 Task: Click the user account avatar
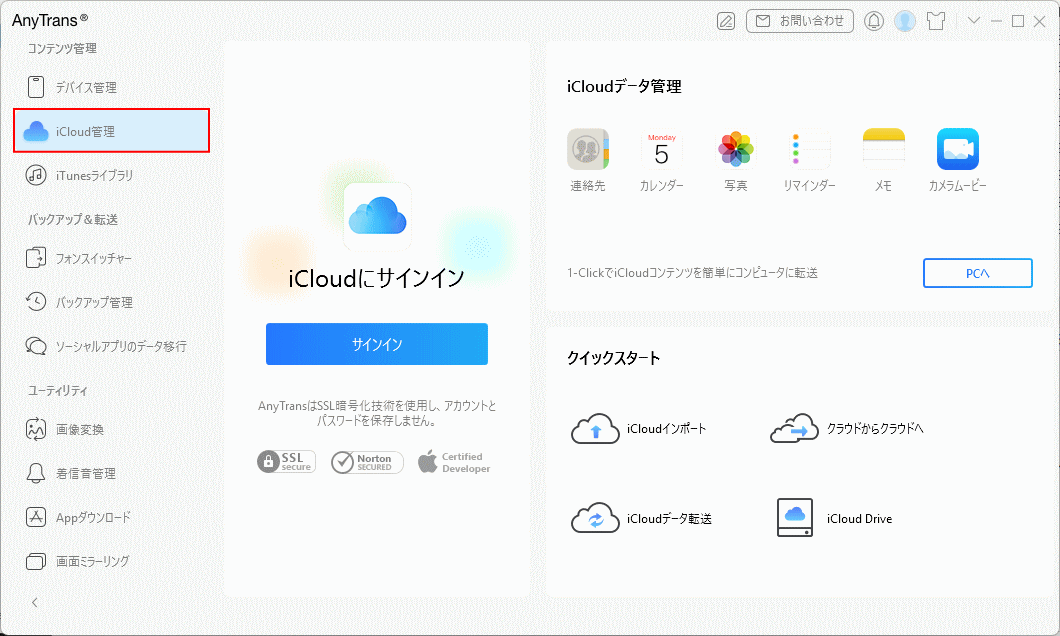(905, 21)
